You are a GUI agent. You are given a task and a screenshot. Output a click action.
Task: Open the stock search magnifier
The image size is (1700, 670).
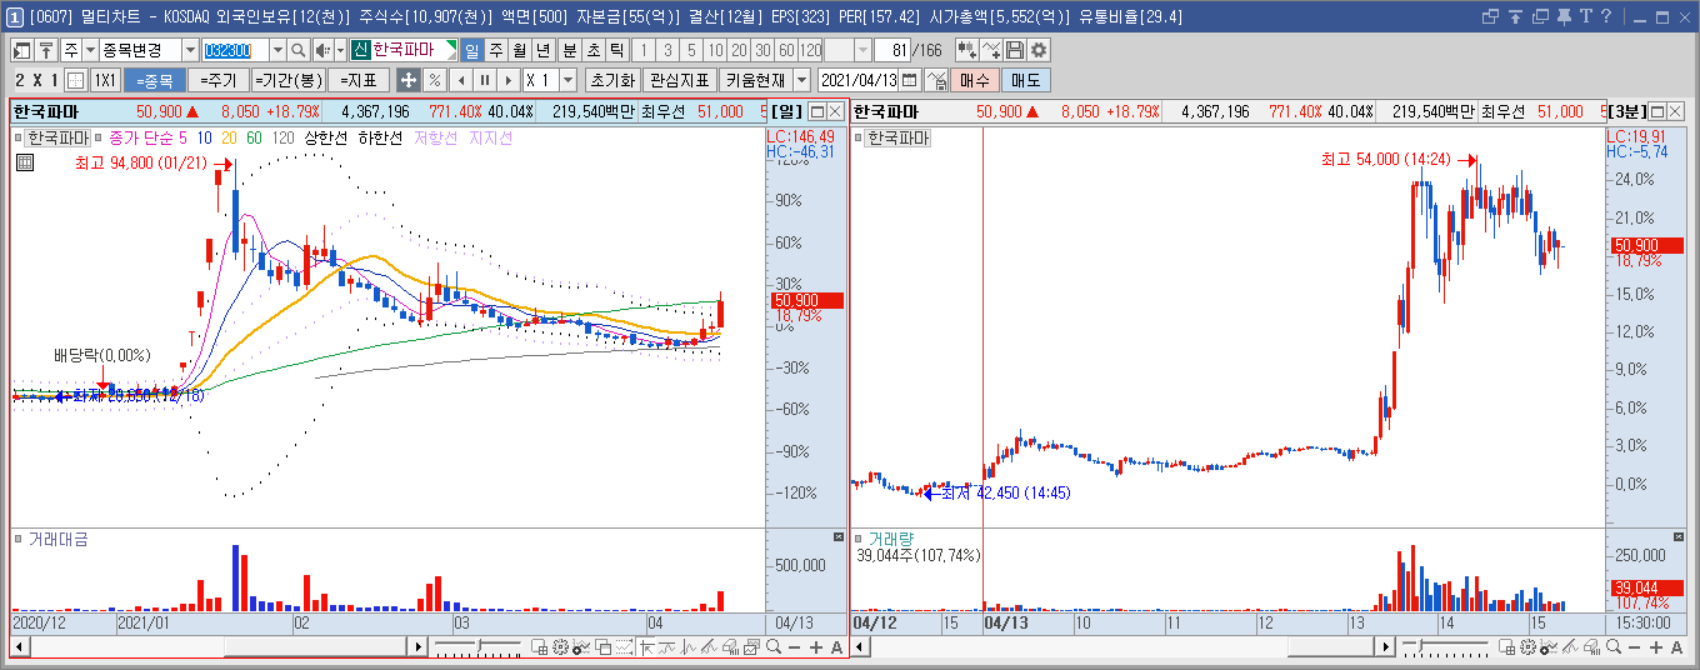[x=298, y=50]
